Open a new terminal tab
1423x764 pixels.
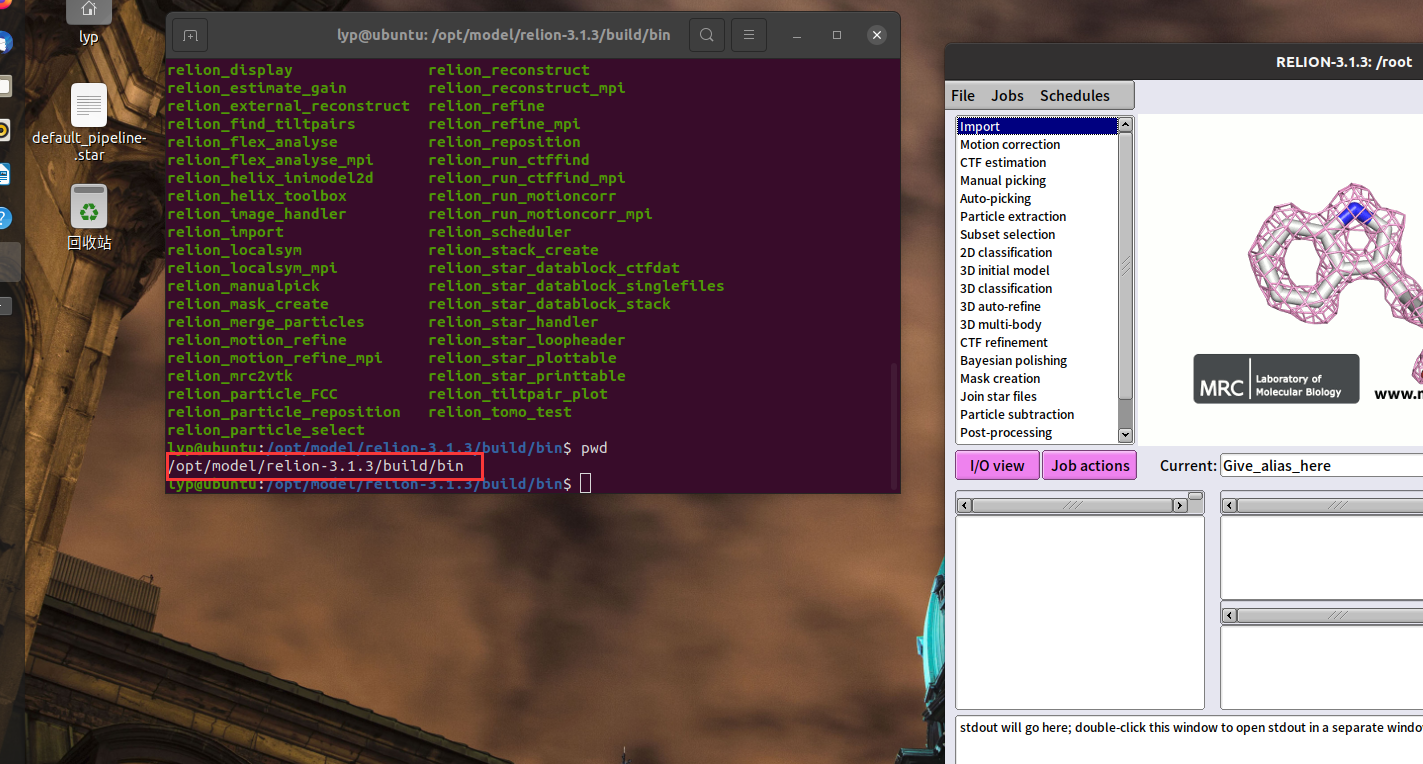189,34
